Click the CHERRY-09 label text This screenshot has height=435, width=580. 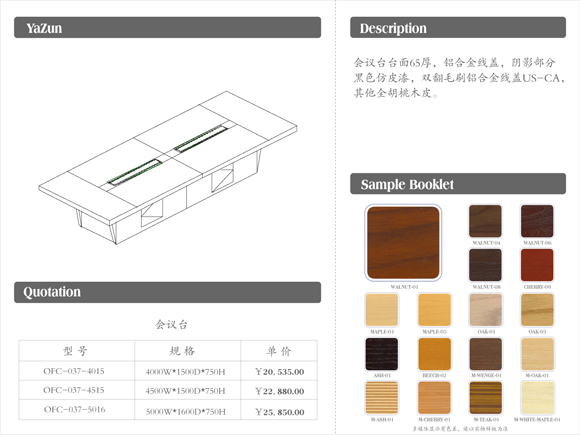point(537,287)
